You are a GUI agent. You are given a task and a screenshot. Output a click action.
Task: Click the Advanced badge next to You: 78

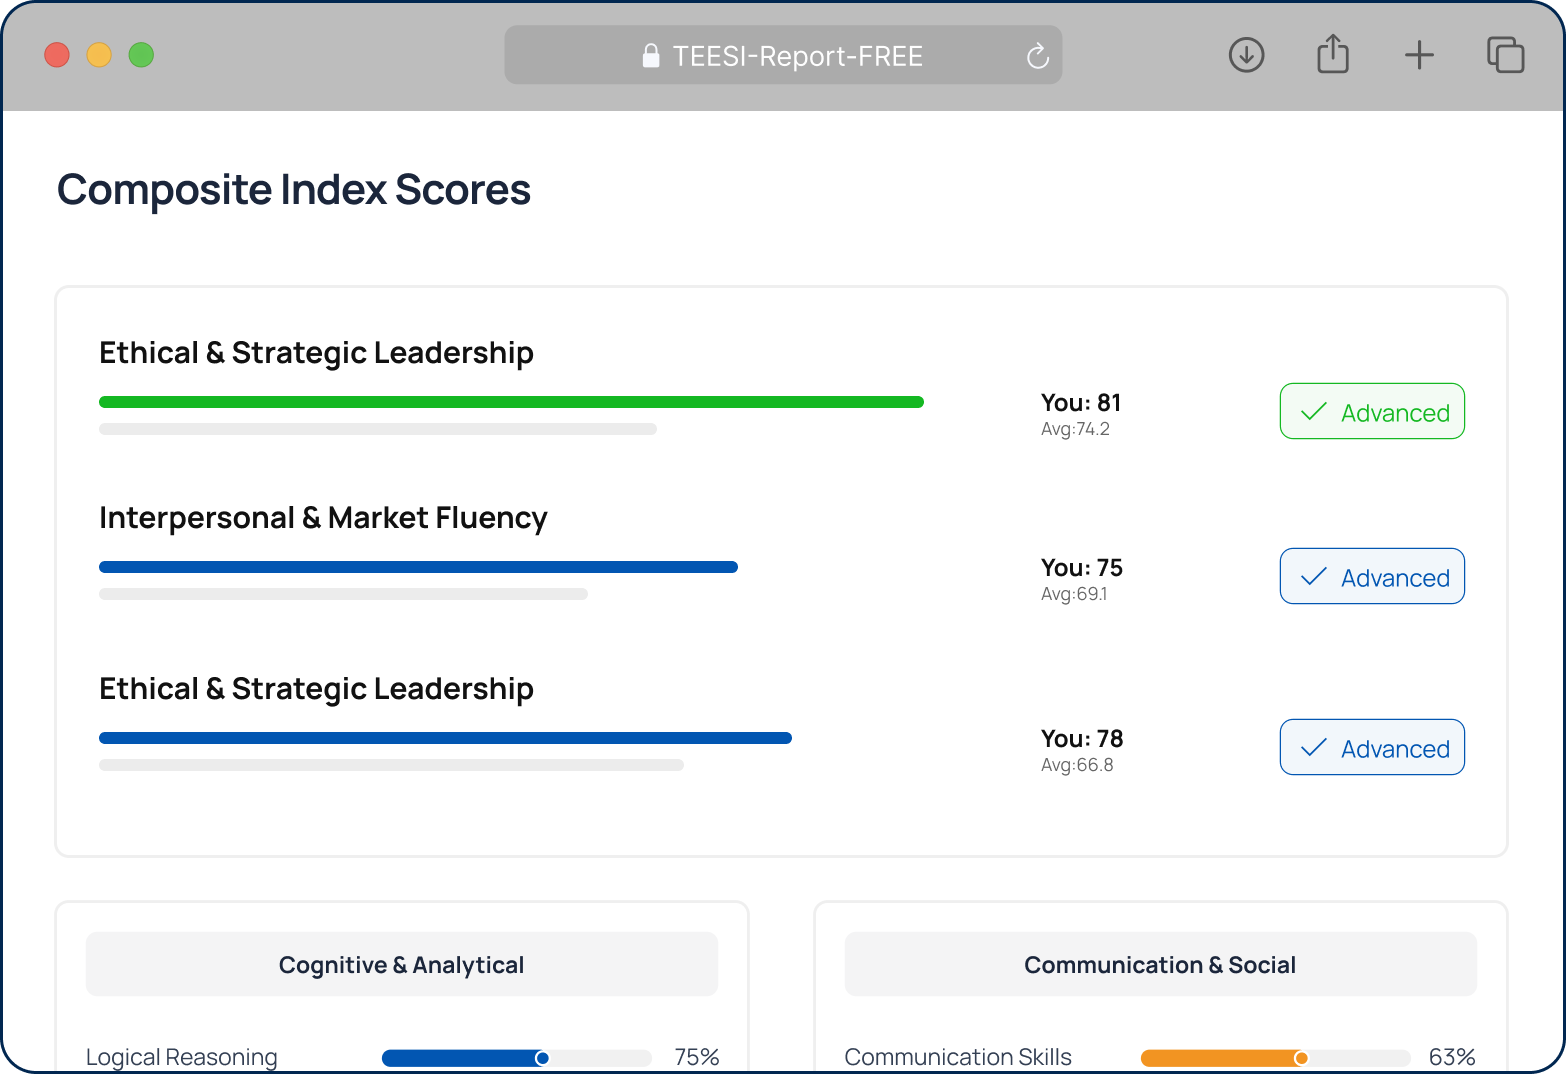(x=1372, y=747)
